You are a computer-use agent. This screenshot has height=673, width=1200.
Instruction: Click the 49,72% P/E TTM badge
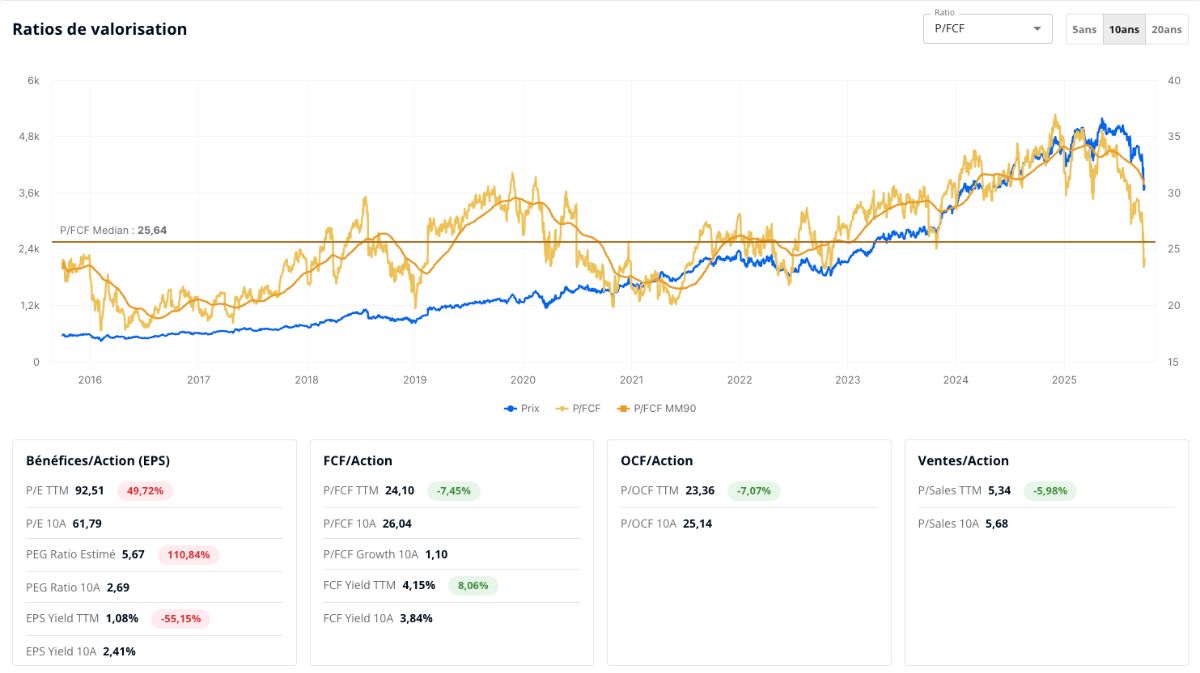click(146, 491)
